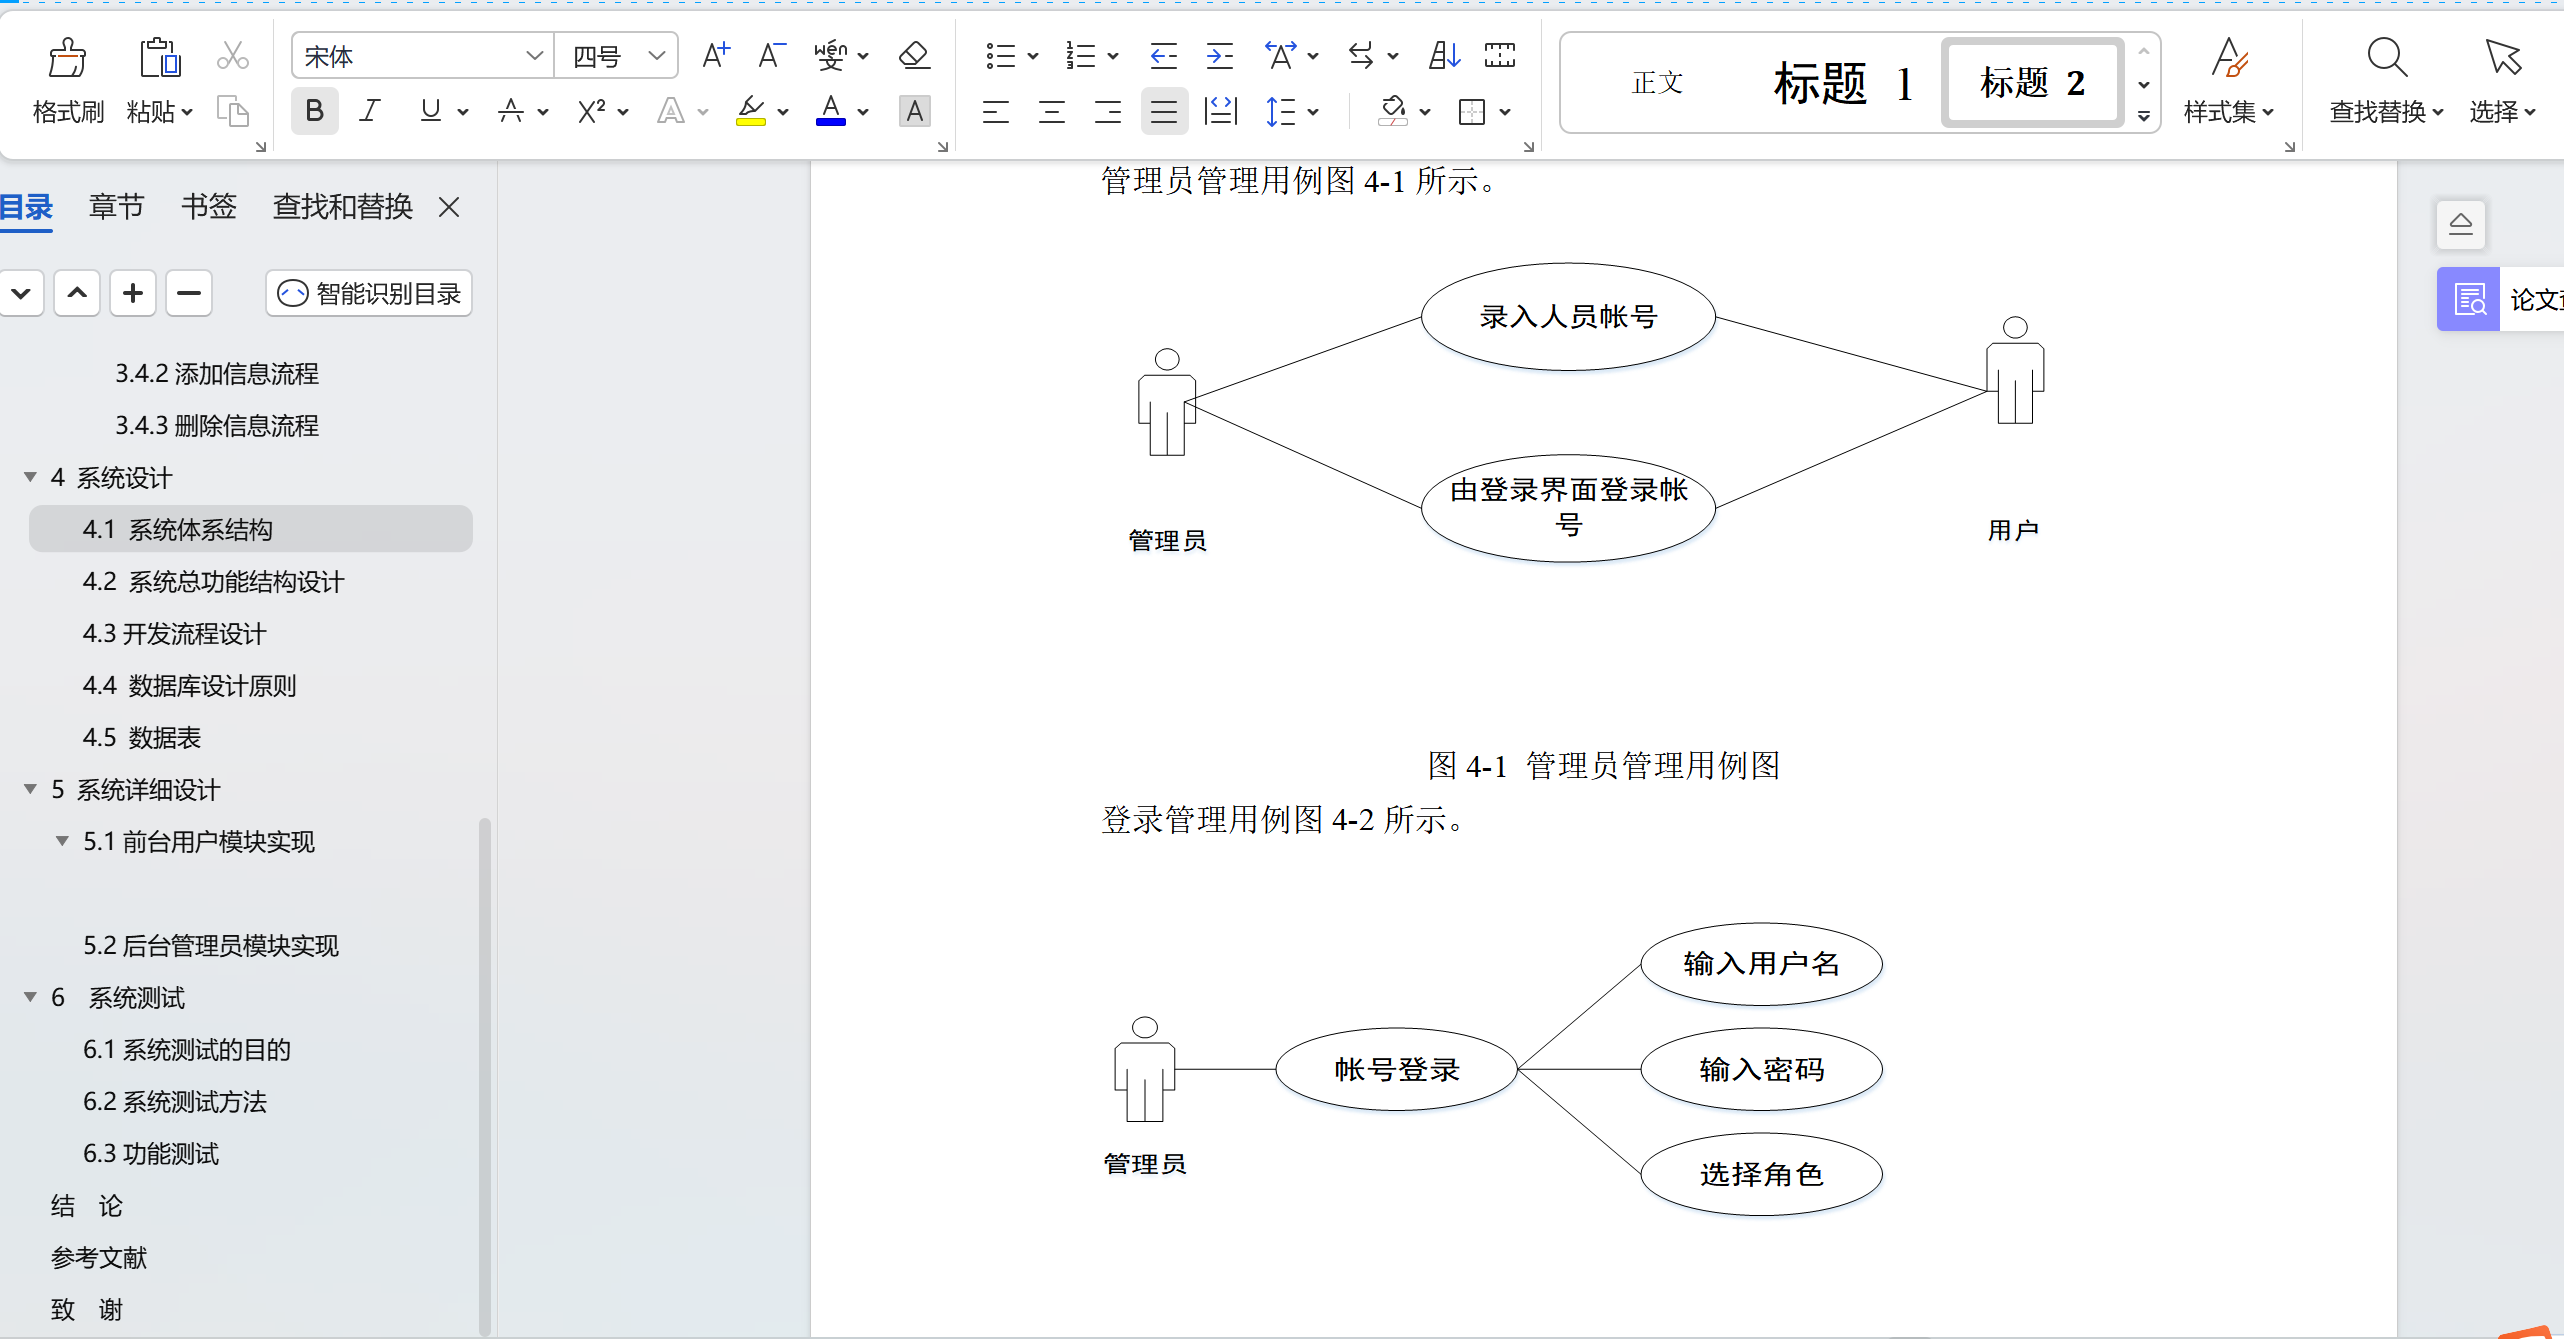This screenshot has width=2564, height=1339.
Task: Open the font name 宋体 dropdown
Action: pos(534,56)
